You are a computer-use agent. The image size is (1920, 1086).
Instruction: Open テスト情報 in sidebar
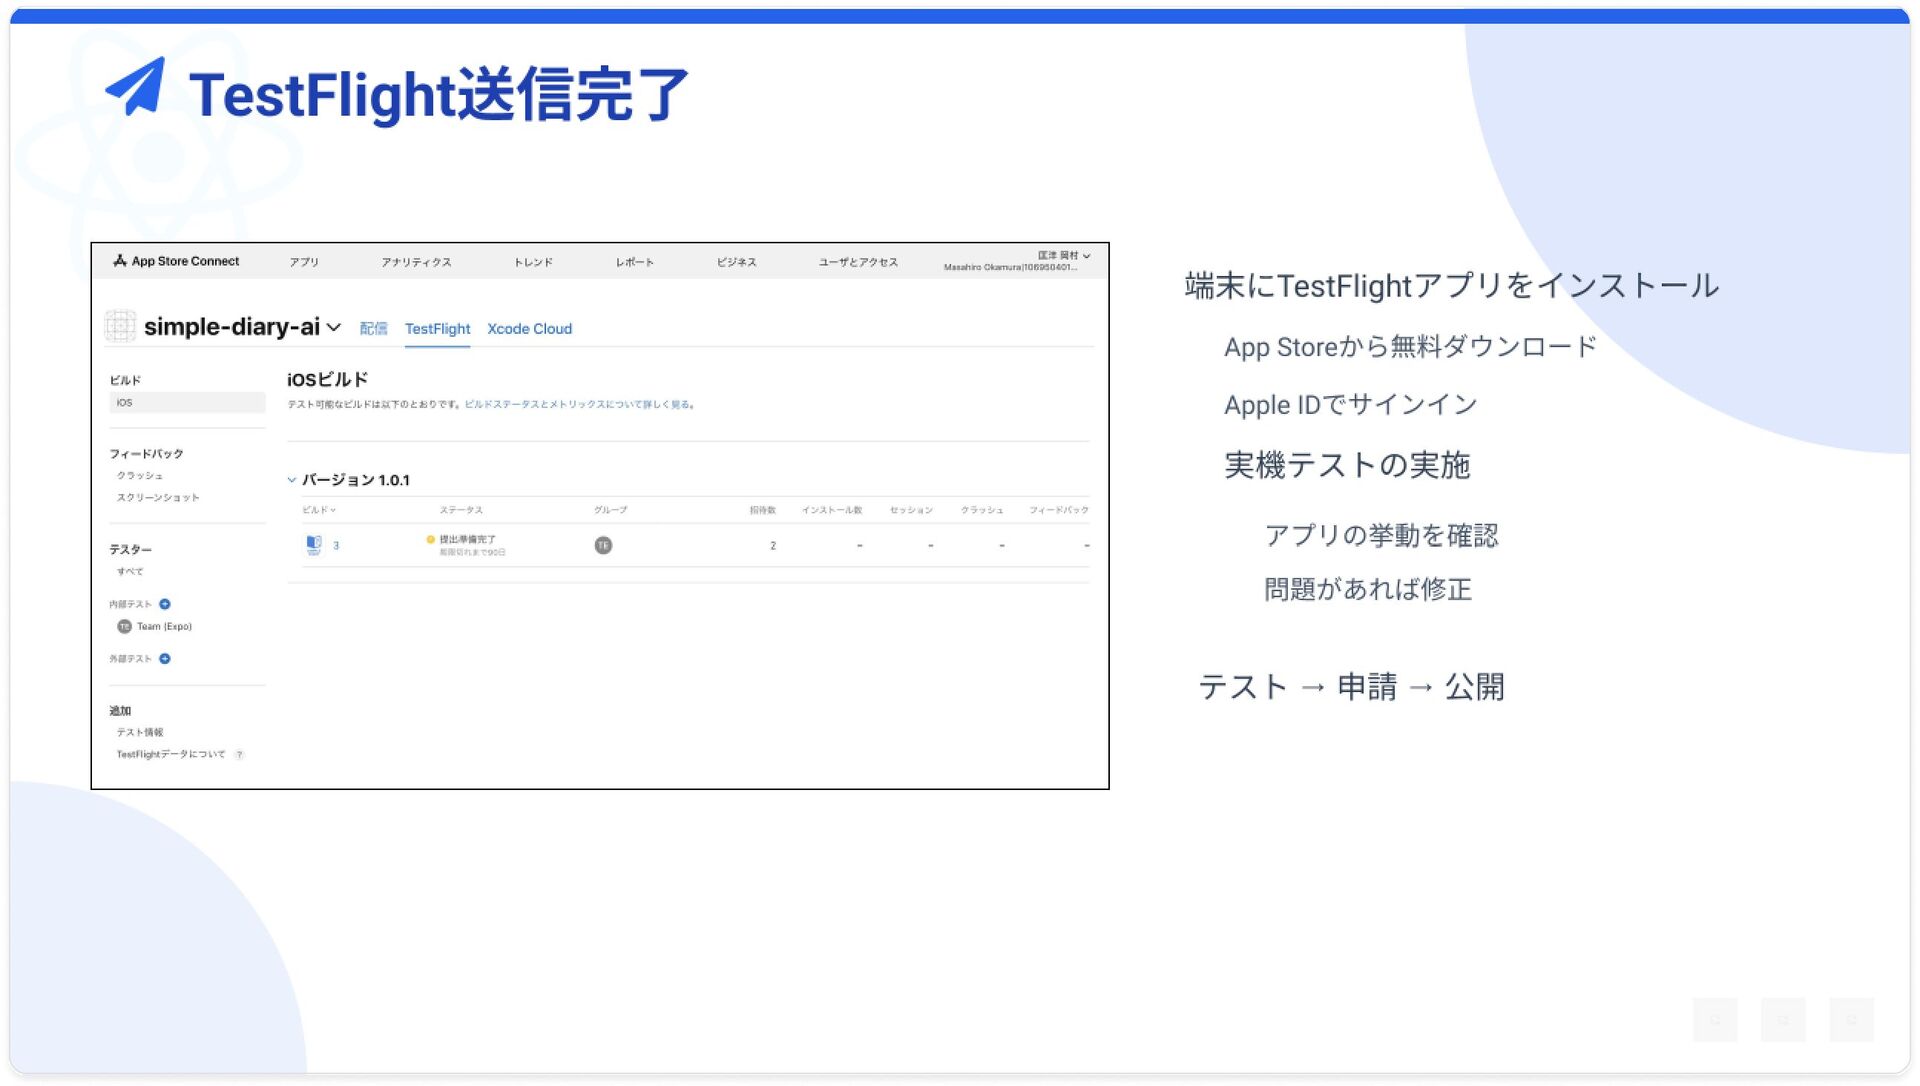[x=140, y=733]
